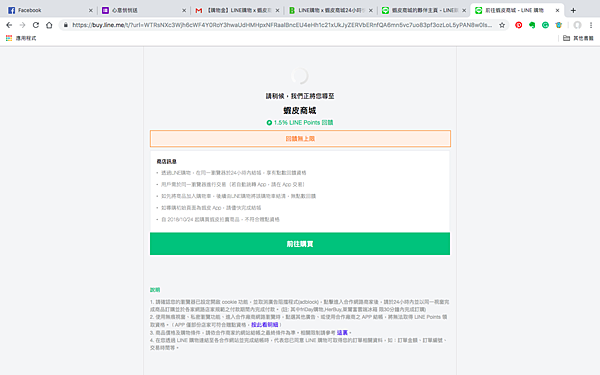The image size is (600, 375).
Task: Close the 前往蝦皮商城 tab
Action: [558, 10]
